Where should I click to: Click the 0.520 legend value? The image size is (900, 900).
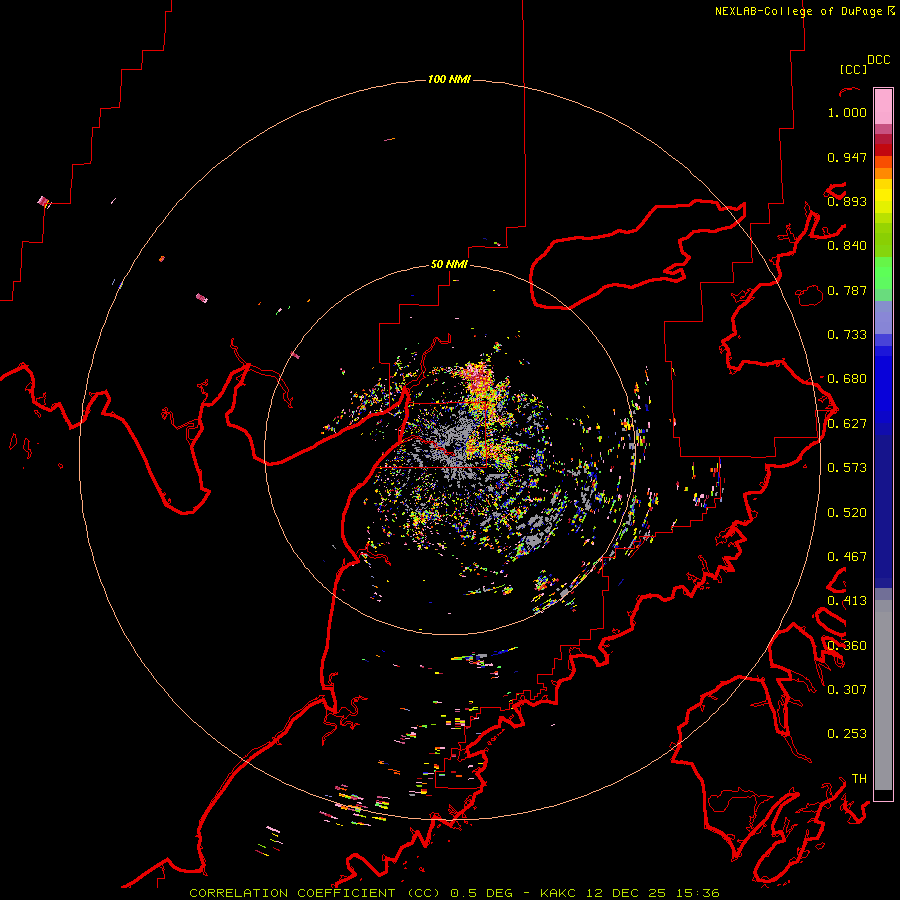point(847,513)
